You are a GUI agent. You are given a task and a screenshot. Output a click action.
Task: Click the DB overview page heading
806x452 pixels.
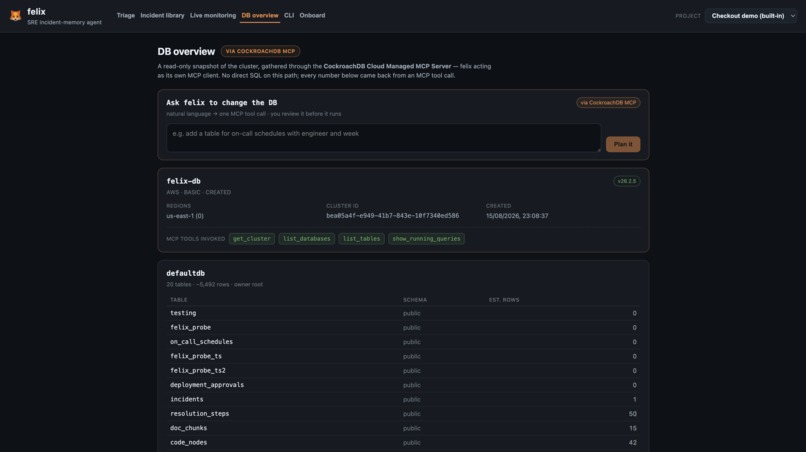click(x=186, y=51)
